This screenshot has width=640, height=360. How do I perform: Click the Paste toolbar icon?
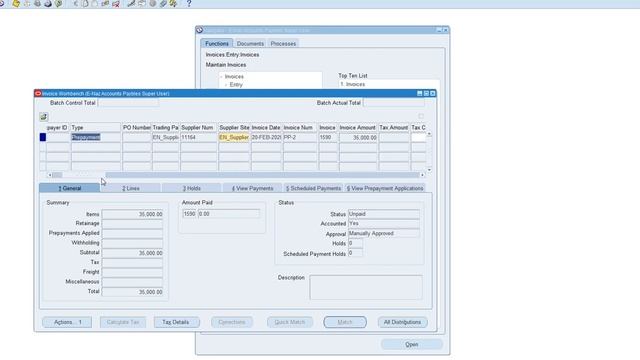click(x=95, y=4)
